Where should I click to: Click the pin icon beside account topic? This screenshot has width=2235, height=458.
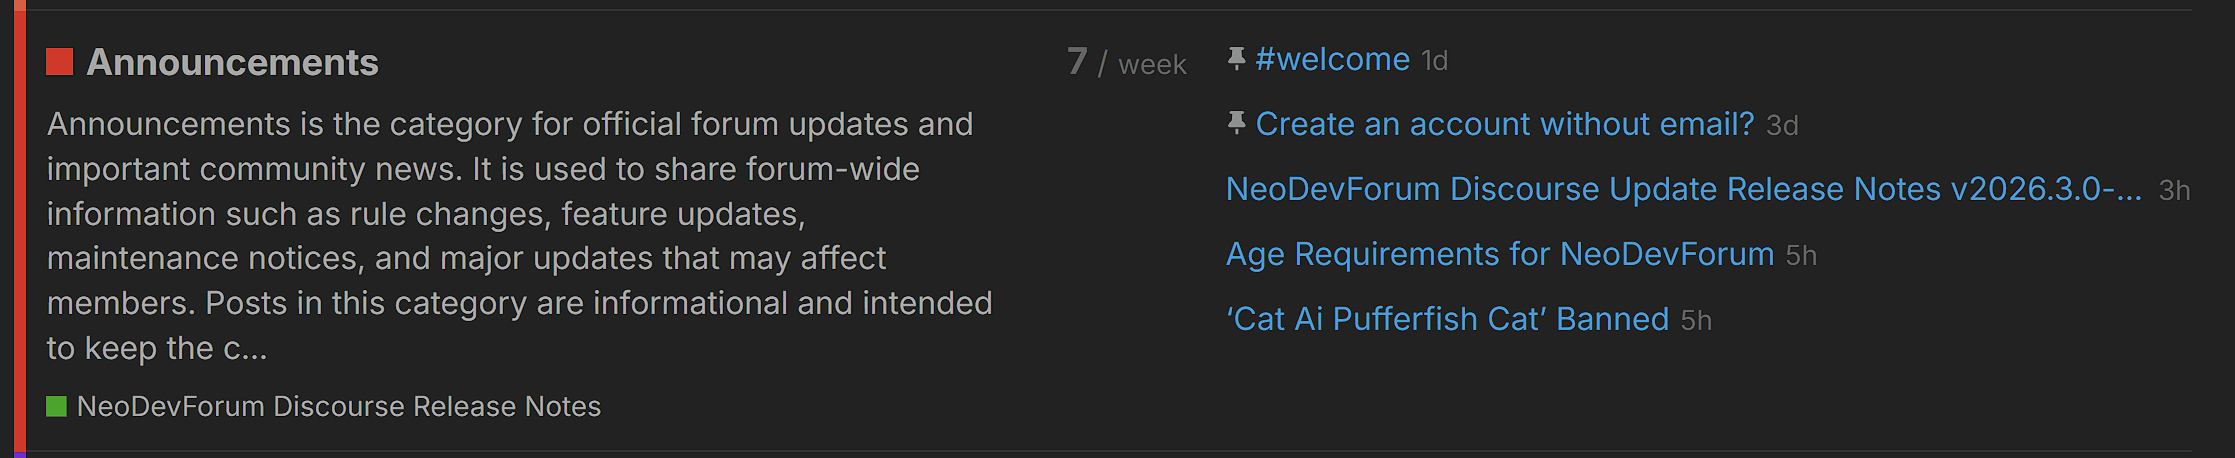coord(1236,123)
